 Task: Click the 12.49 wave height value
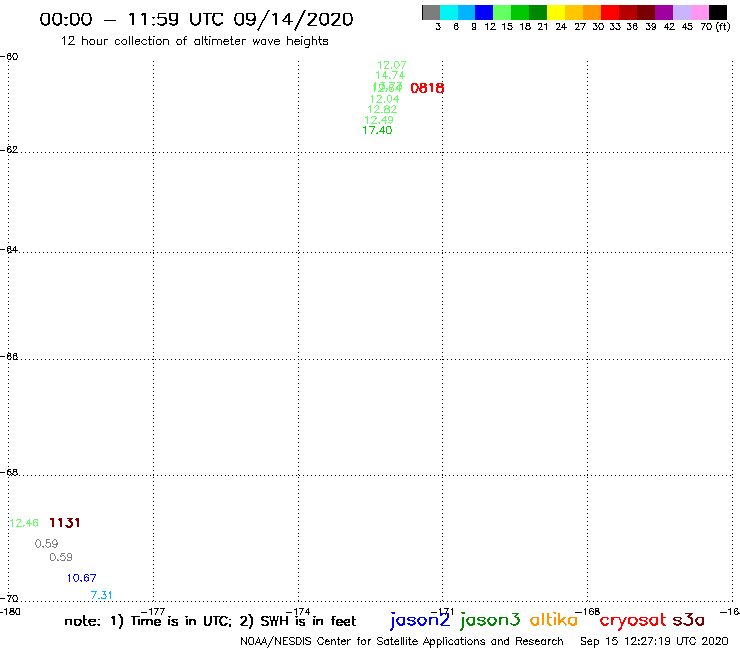pyautogui.click(x=379, y=120)
